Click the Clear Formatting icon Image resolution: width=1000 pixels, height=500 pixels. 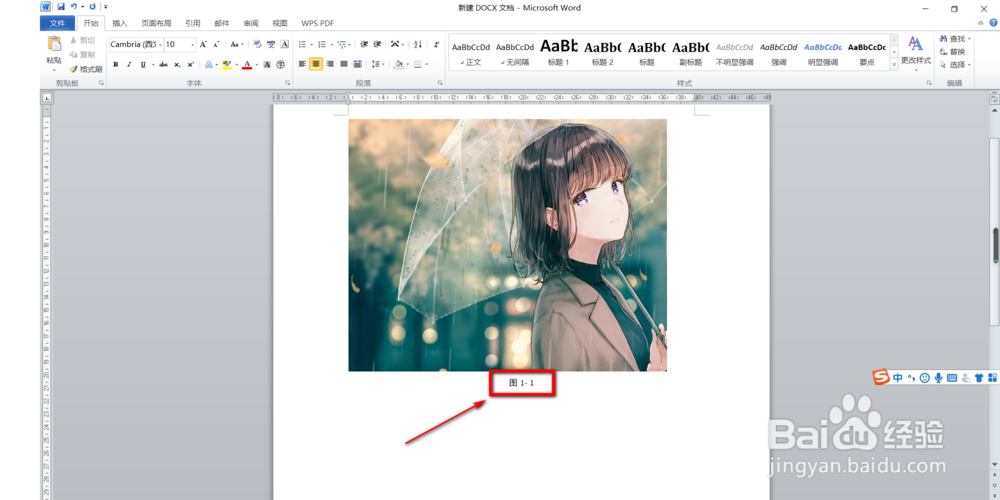(257, 45)
